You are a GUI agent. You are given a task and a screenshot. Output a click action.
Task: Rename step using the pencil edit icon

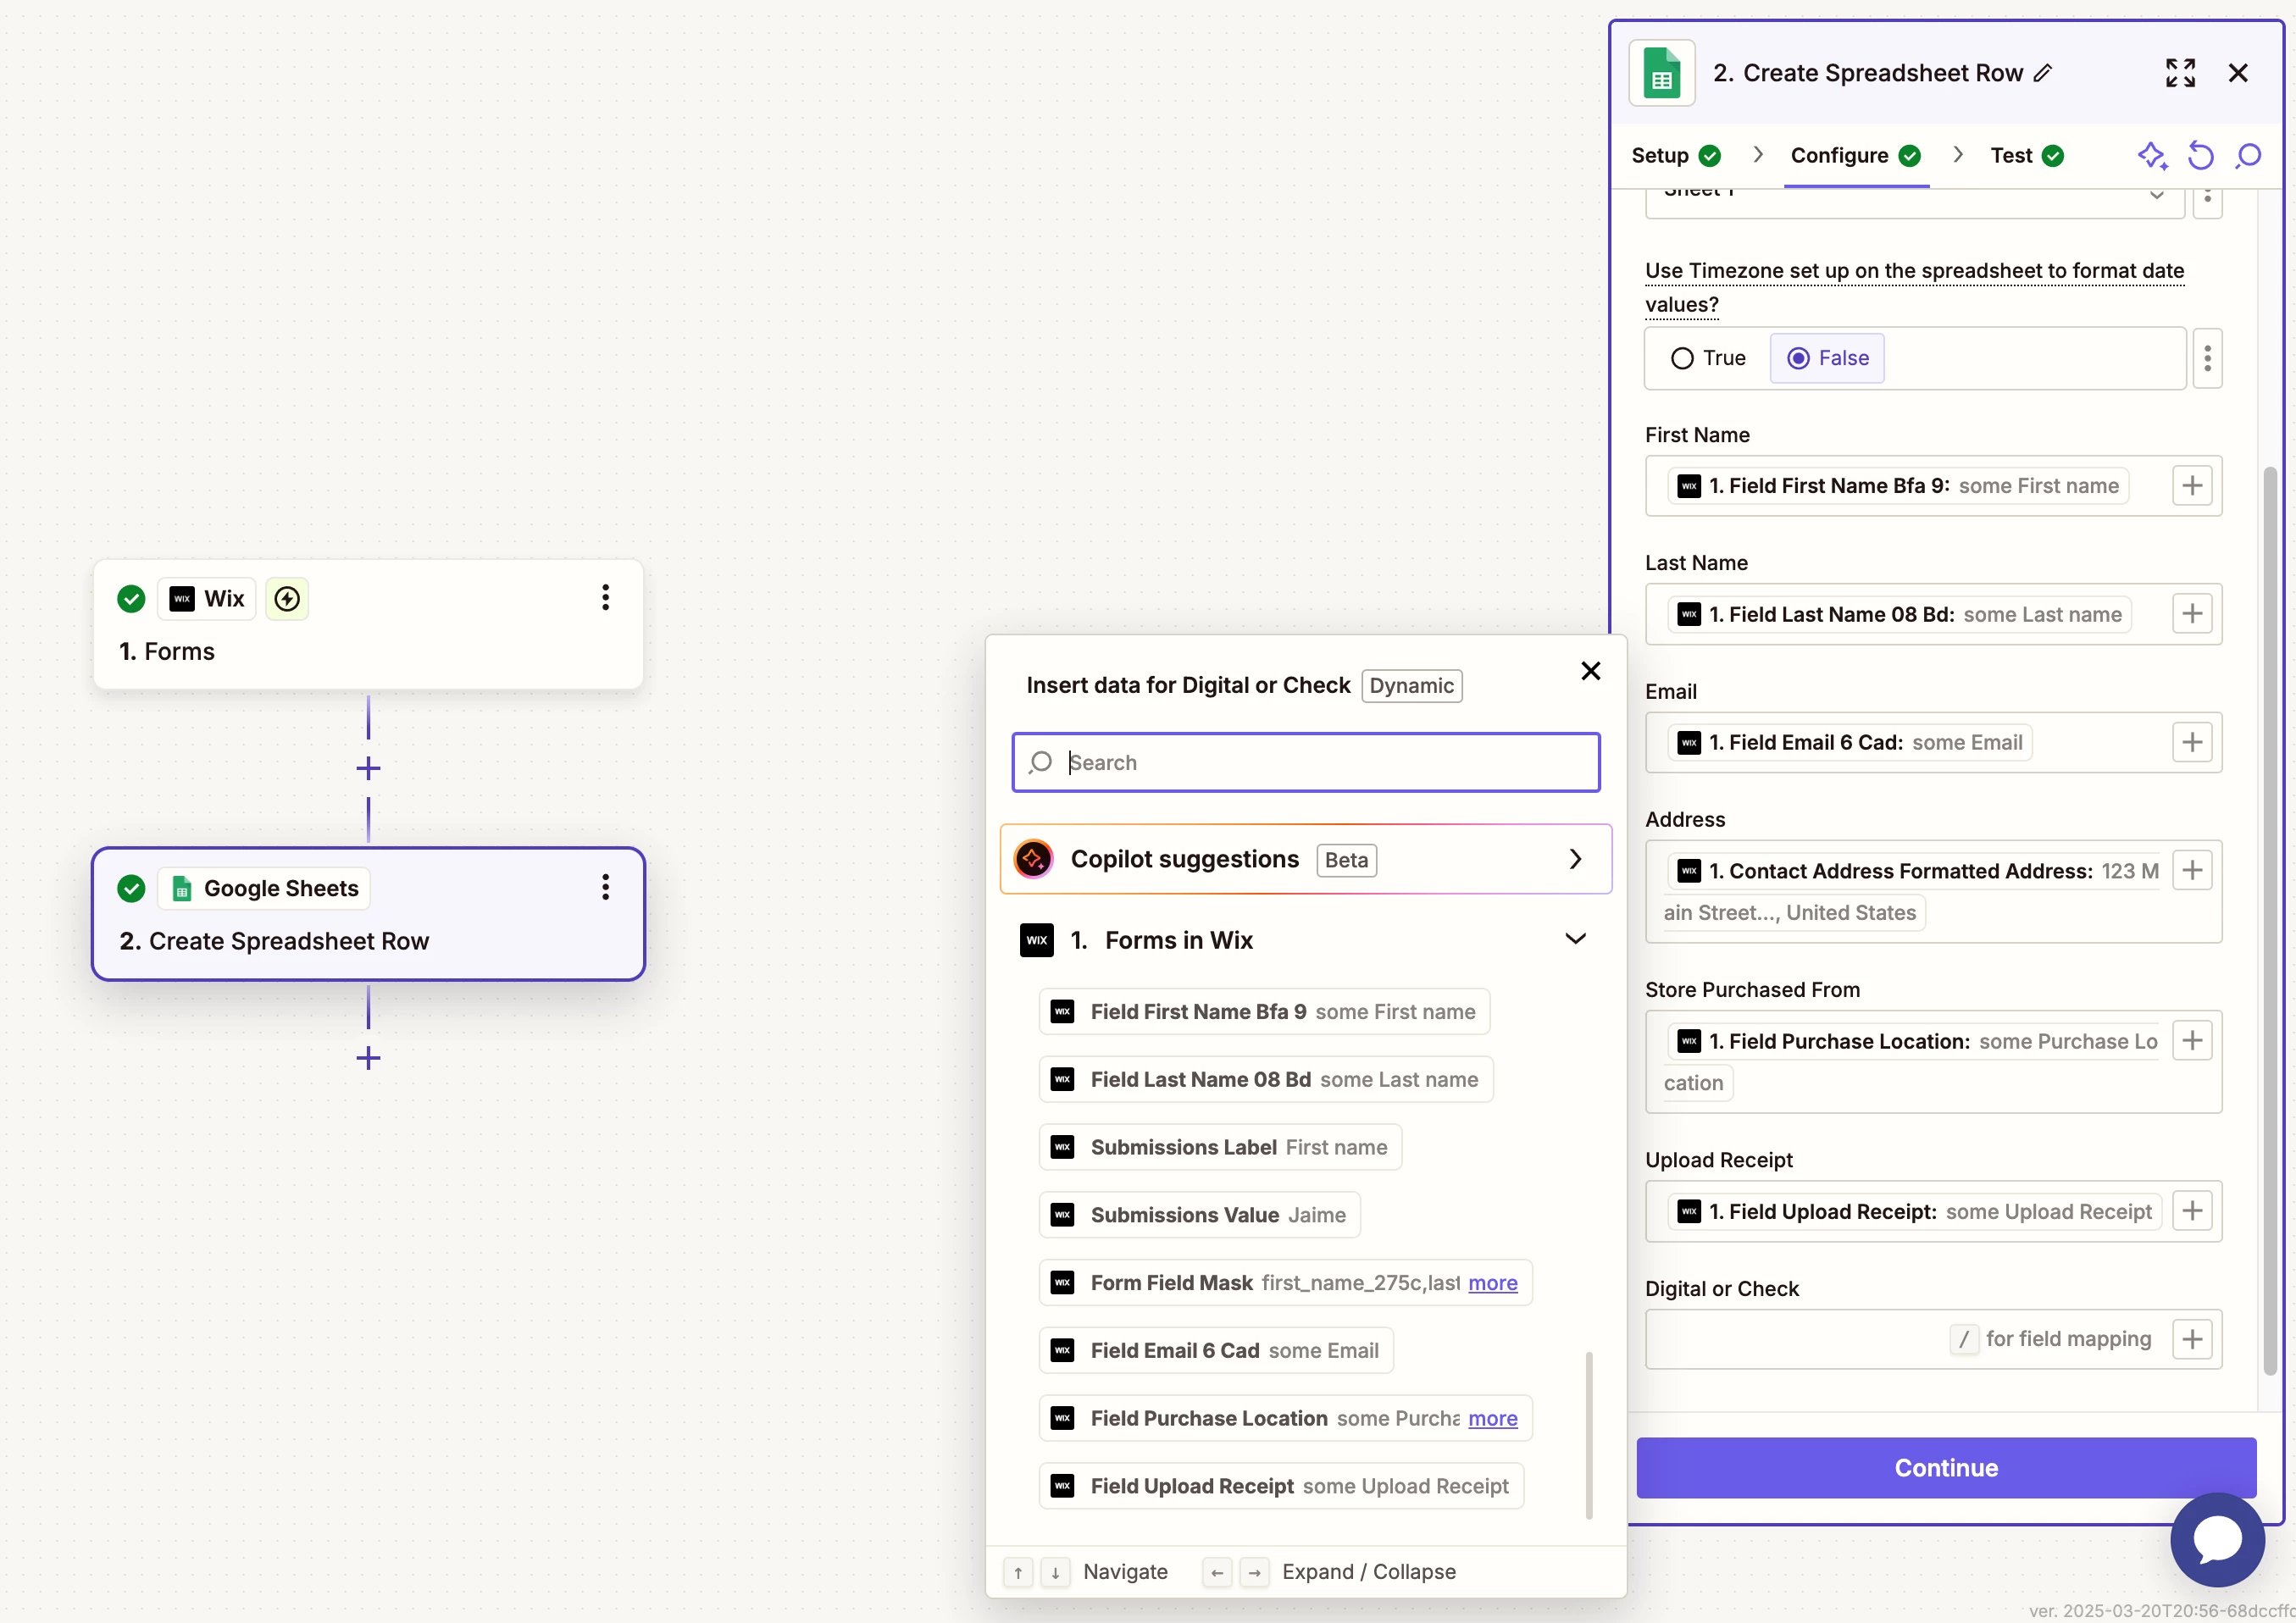click(x=2043, y=73)
